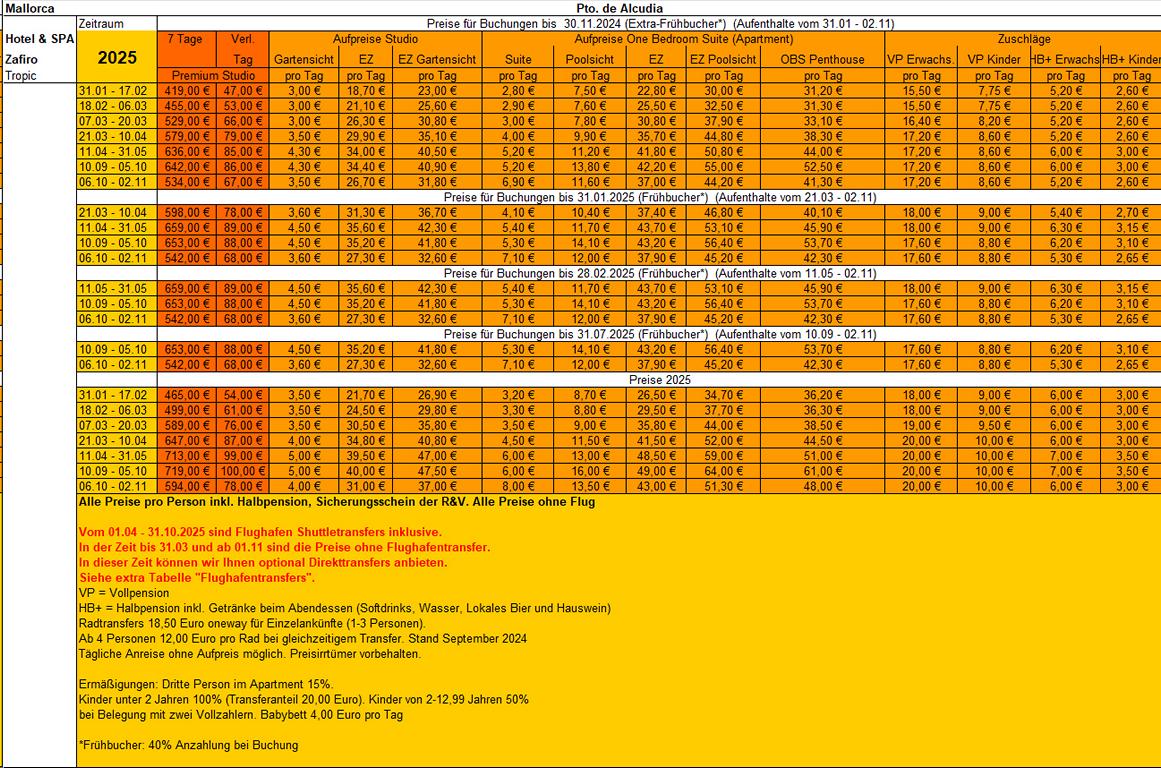Select the 719,00 € seven-day price cell
This screenshot has width=1161, height=768.
click(x=188, y=470)
